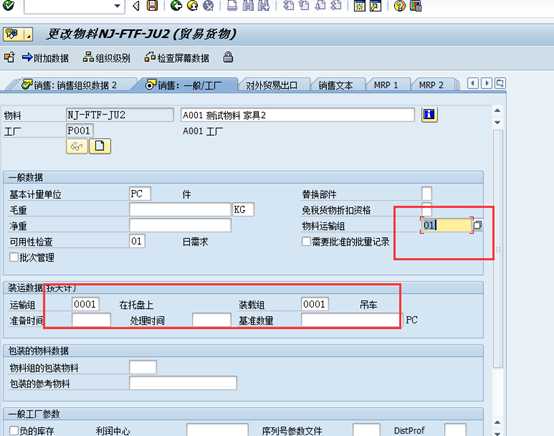Open search help next to 物料运输组
Viewport: 554px width, 436px height.
477,225
